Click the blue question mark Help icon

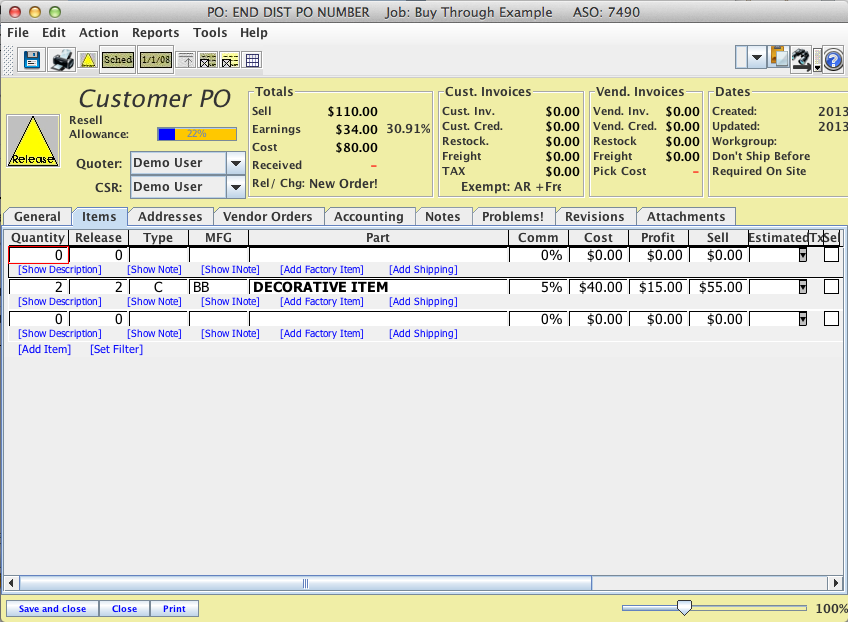[x=833, y=59]
